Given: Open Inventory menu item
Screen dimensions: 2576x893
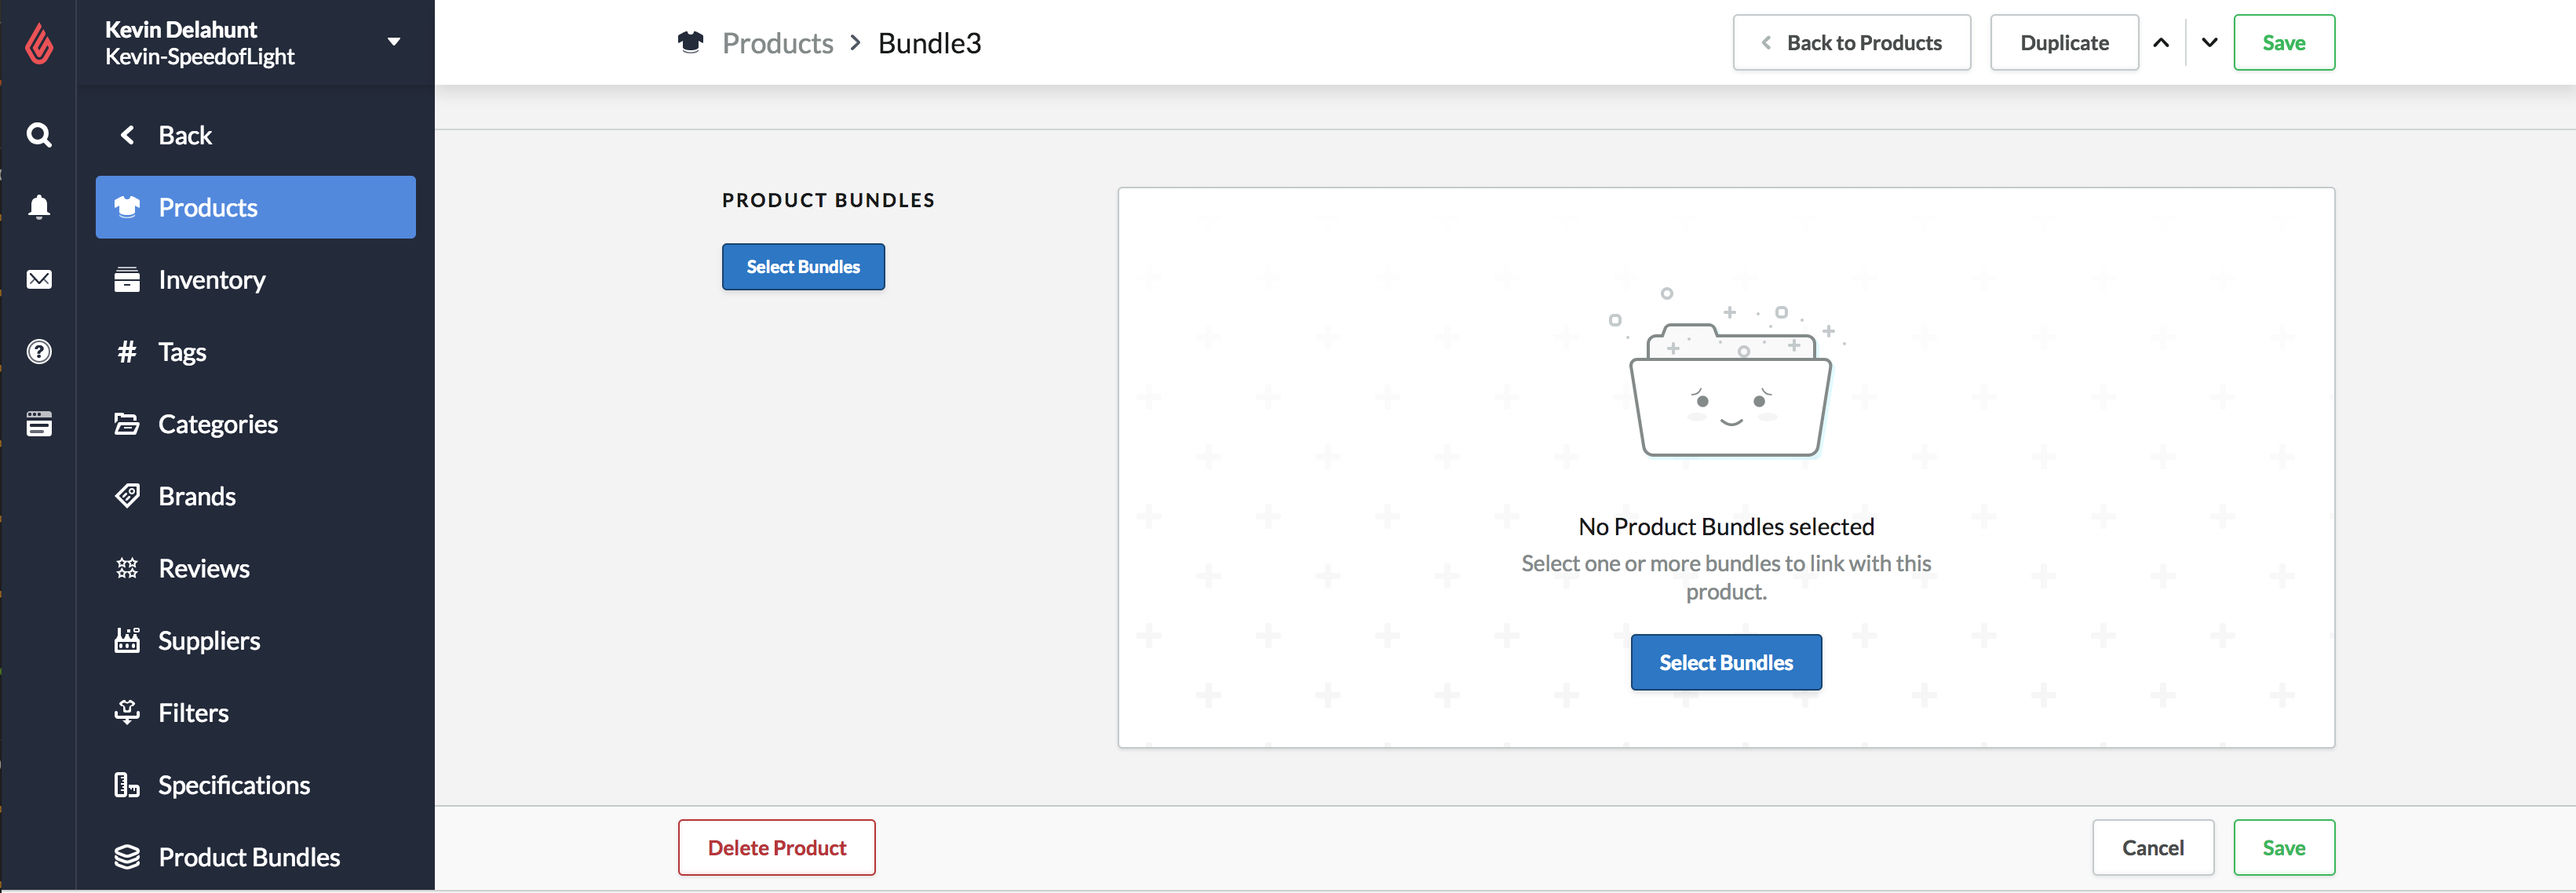Looking at the screenshot, I should (256, 279).
